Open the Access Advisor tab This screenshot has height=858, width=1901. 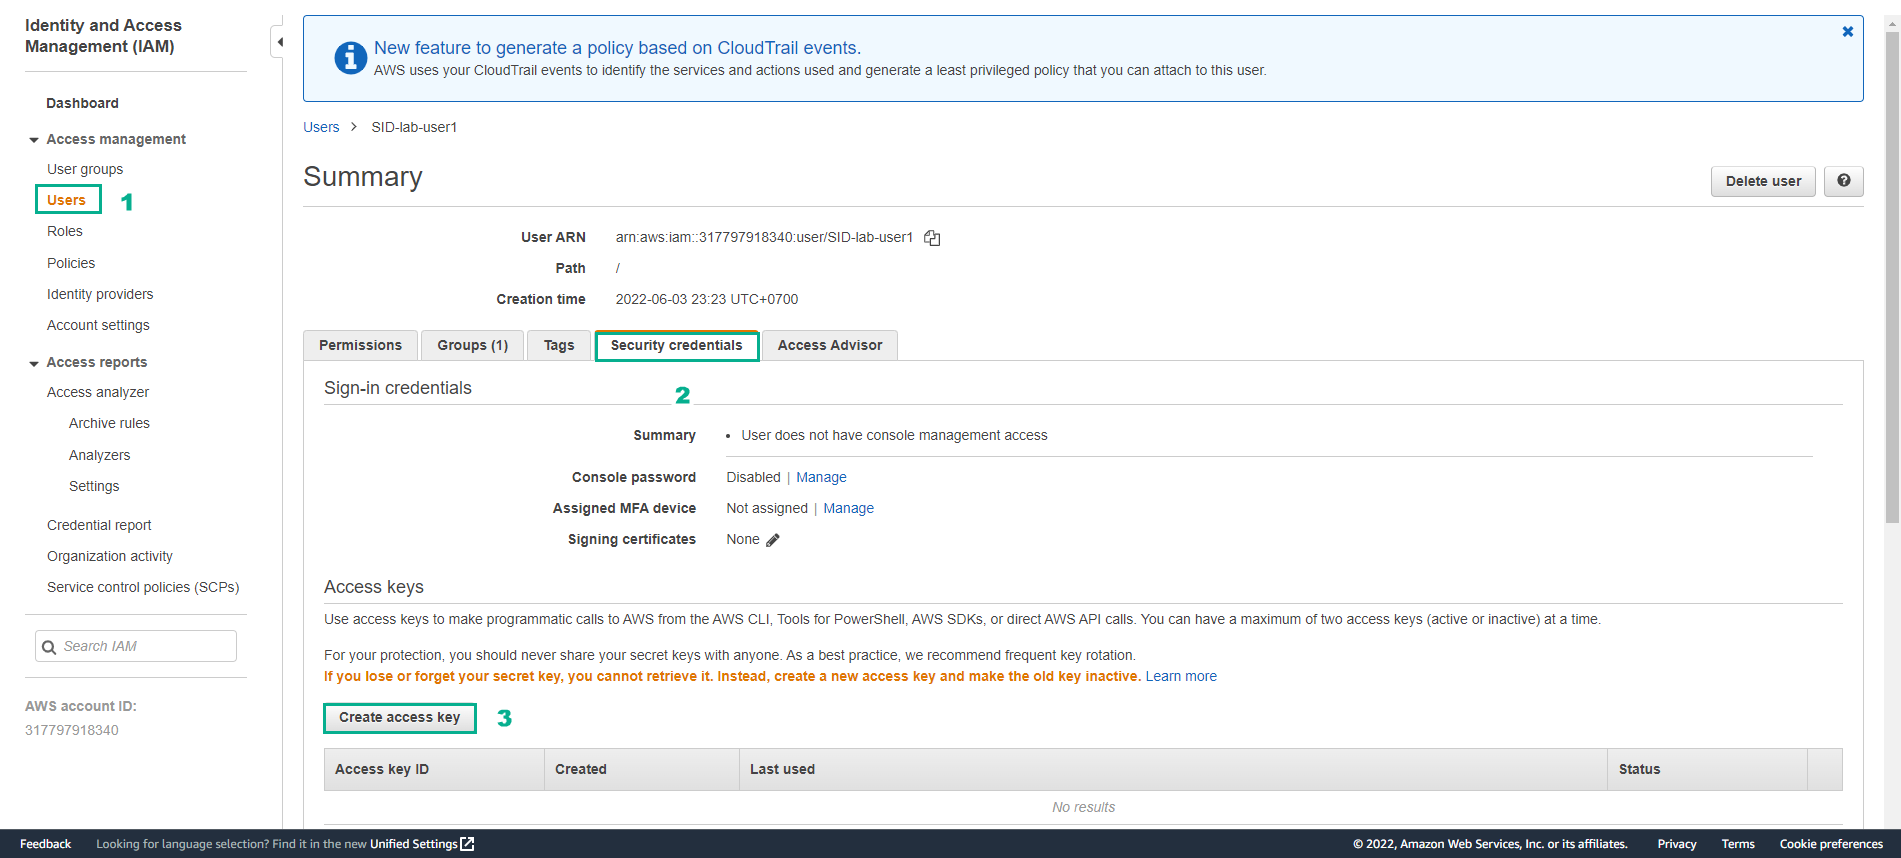(830, 345)
